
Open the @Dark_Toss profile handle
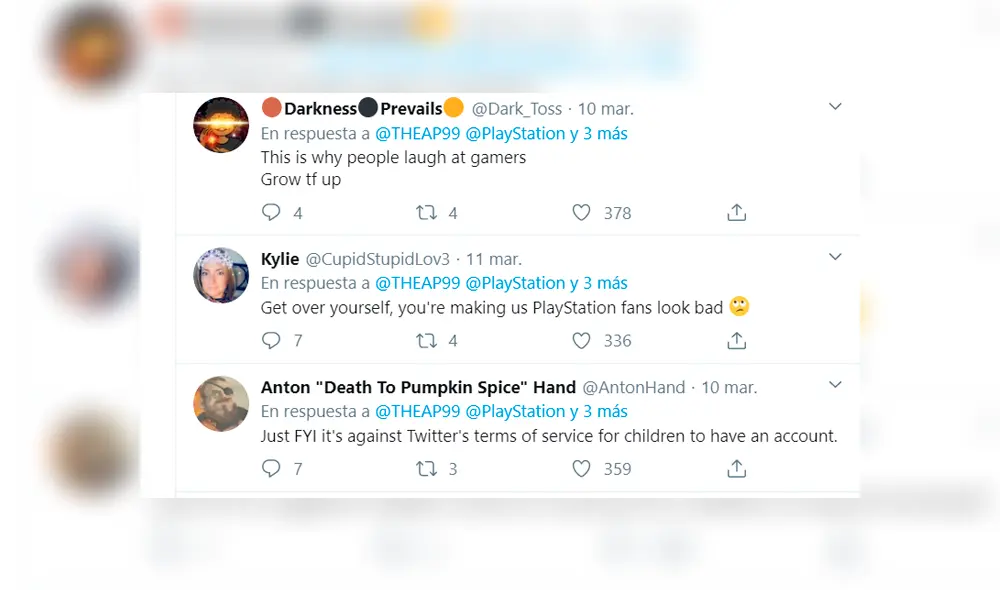click(518, 108)
